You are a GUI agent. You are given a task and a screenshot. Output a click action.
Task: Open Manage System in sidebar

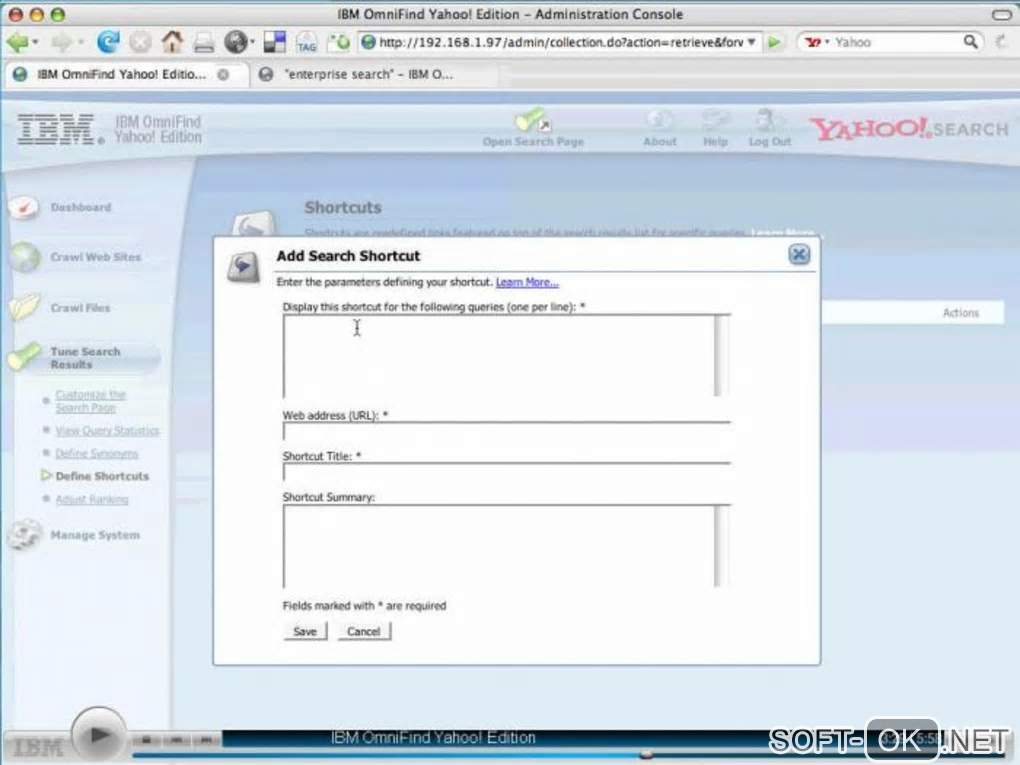click(95, 535)
